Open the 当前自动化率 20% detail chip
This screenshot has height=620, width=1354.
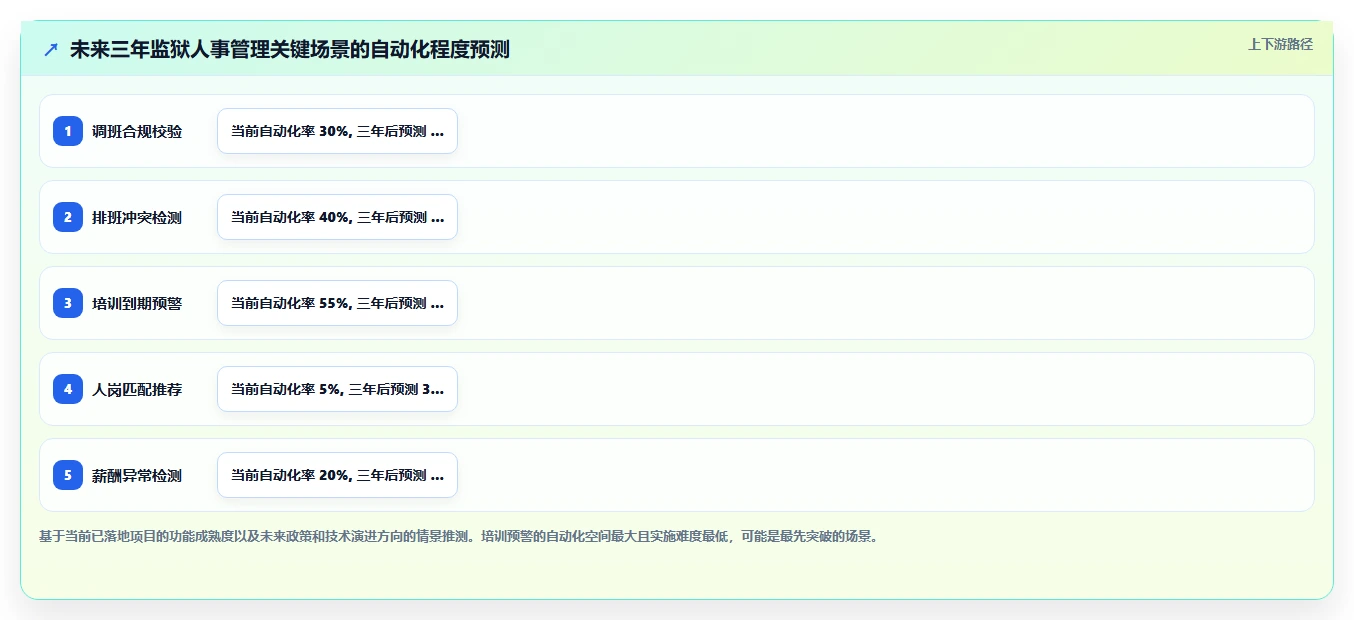click(x=337, y=475)
